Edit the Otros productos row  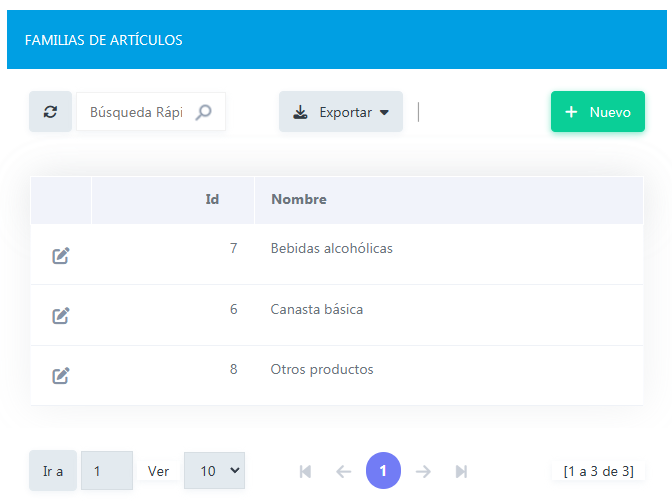60,375
